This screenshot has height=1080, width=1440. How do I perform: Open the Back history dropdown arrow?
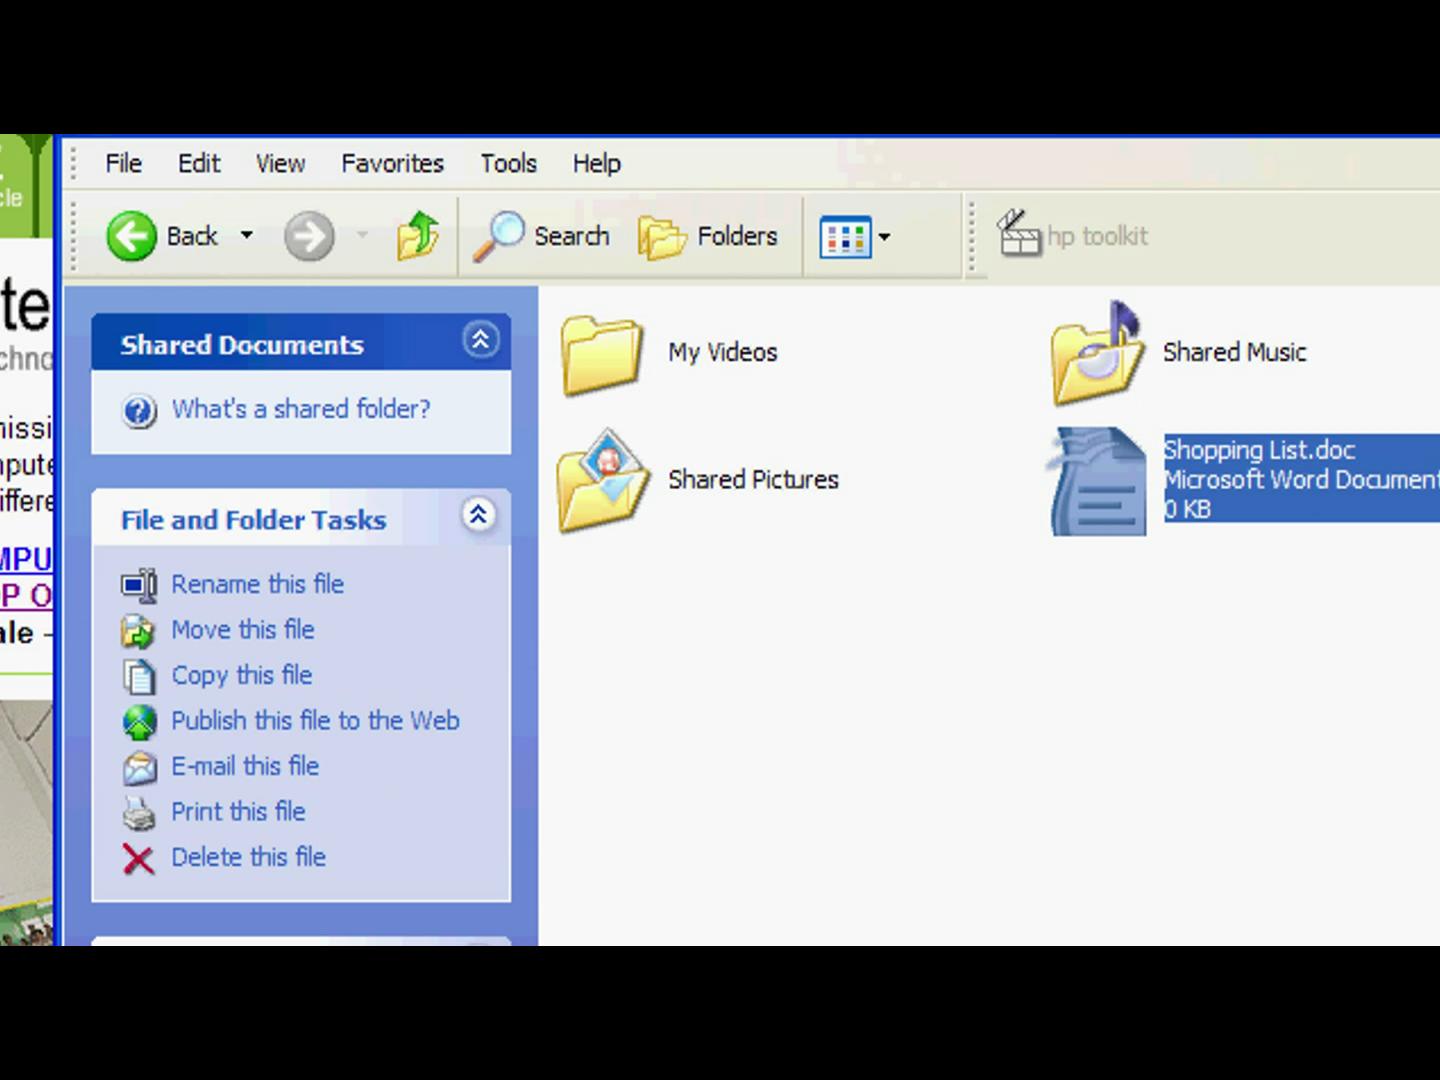(247, 236)
